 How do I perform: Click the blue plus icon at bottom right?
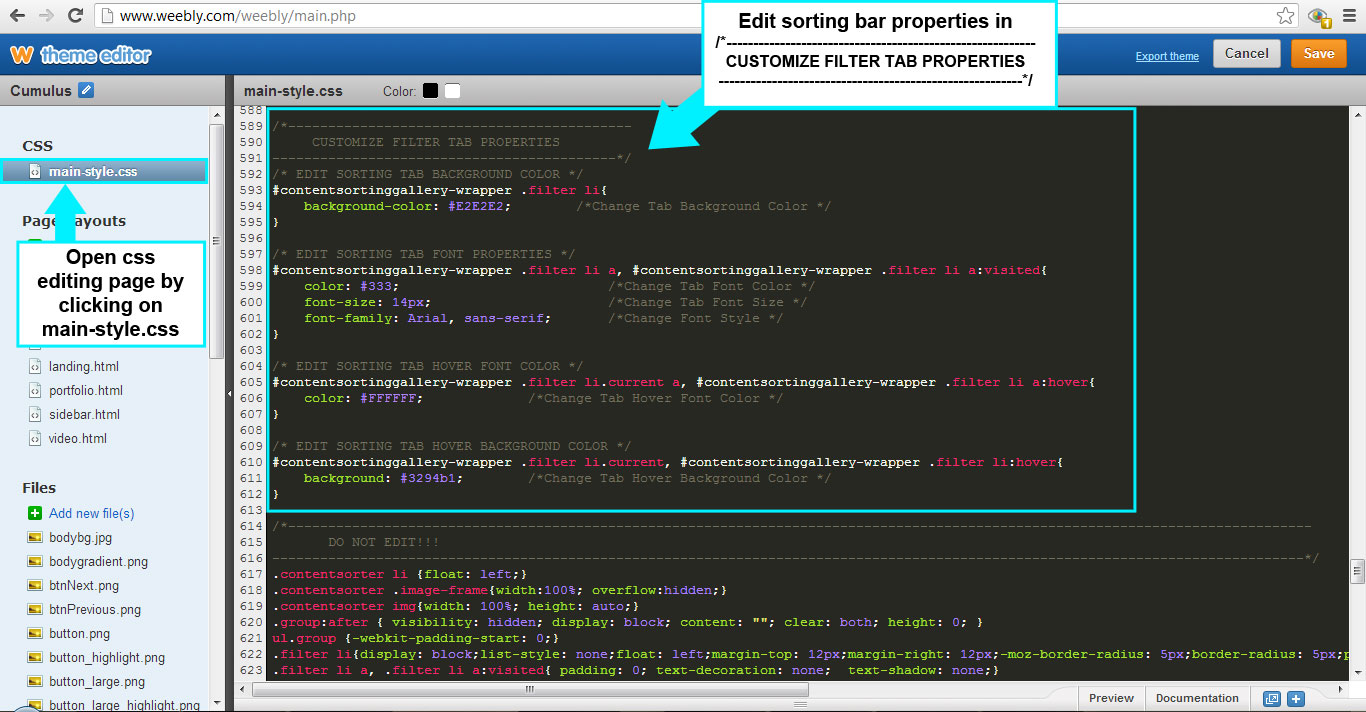[1295, 699]
